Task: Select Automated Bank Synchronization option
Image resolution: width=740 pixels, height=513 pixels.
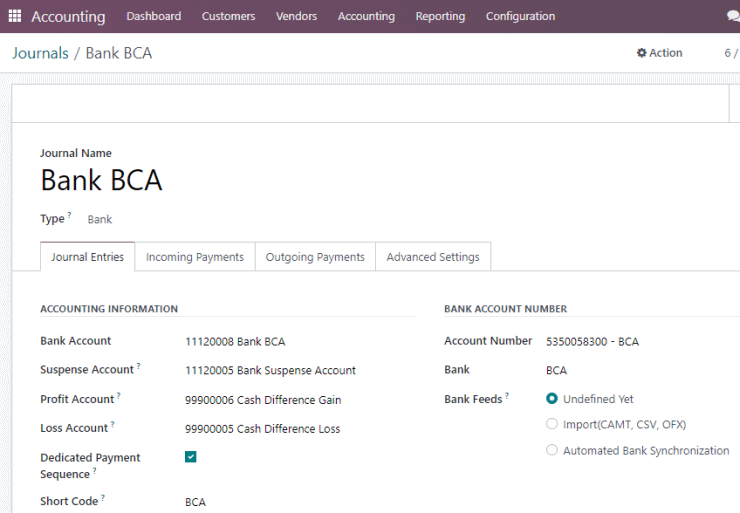Action: (552, 450)
